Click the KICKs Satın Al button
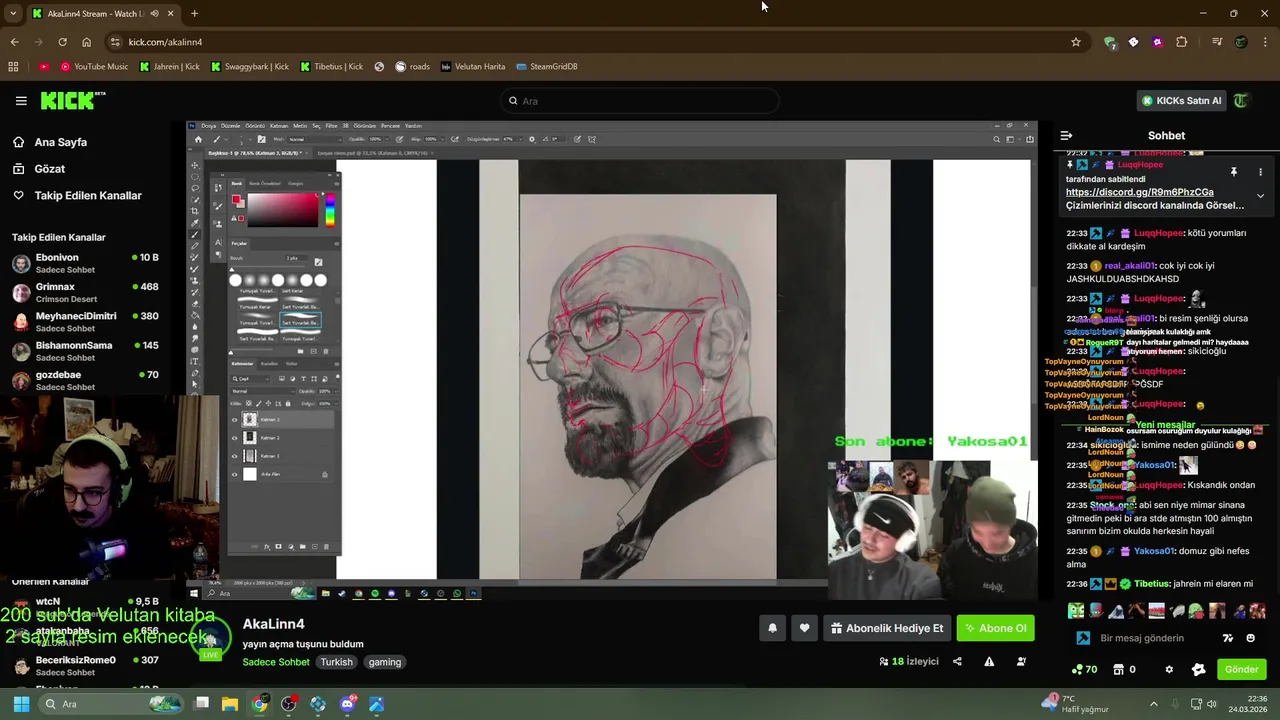Screen dimensions: 1280x720 coord(1182,100)
